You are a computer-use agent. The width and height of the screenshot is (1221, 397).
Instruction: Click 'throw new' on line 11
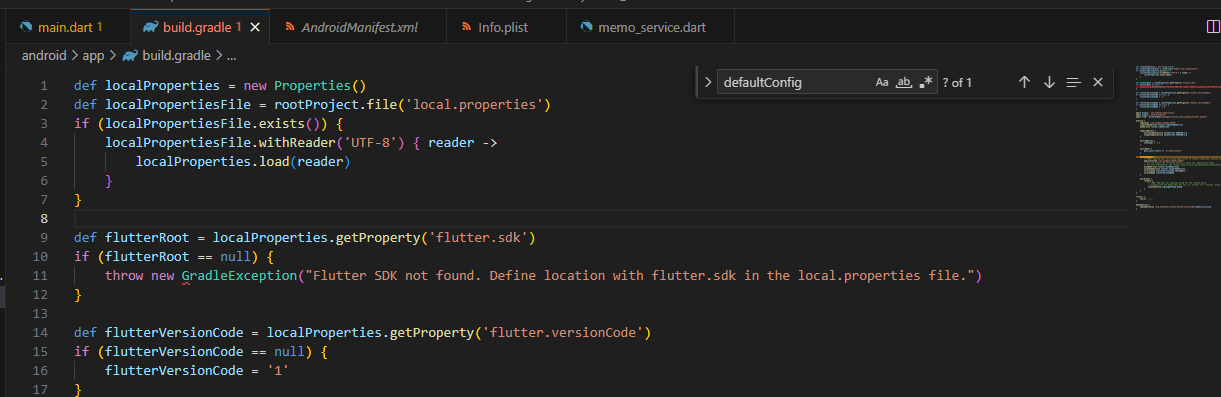pyautogui.click(x=140, y=275)
